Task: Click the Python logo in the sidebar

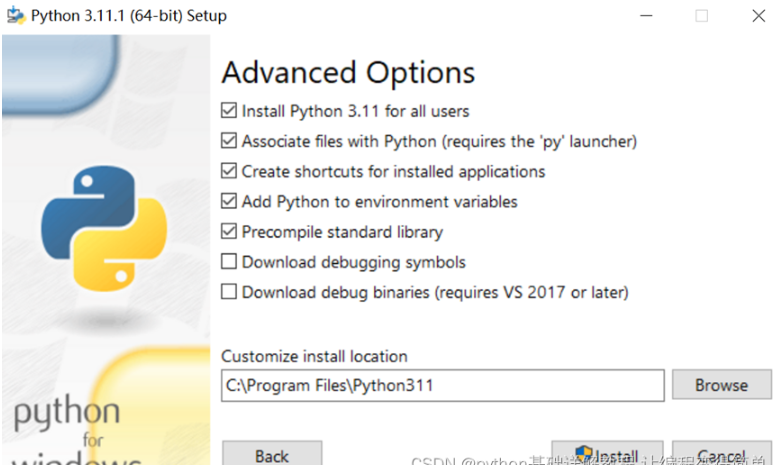Action: [104, 228]
